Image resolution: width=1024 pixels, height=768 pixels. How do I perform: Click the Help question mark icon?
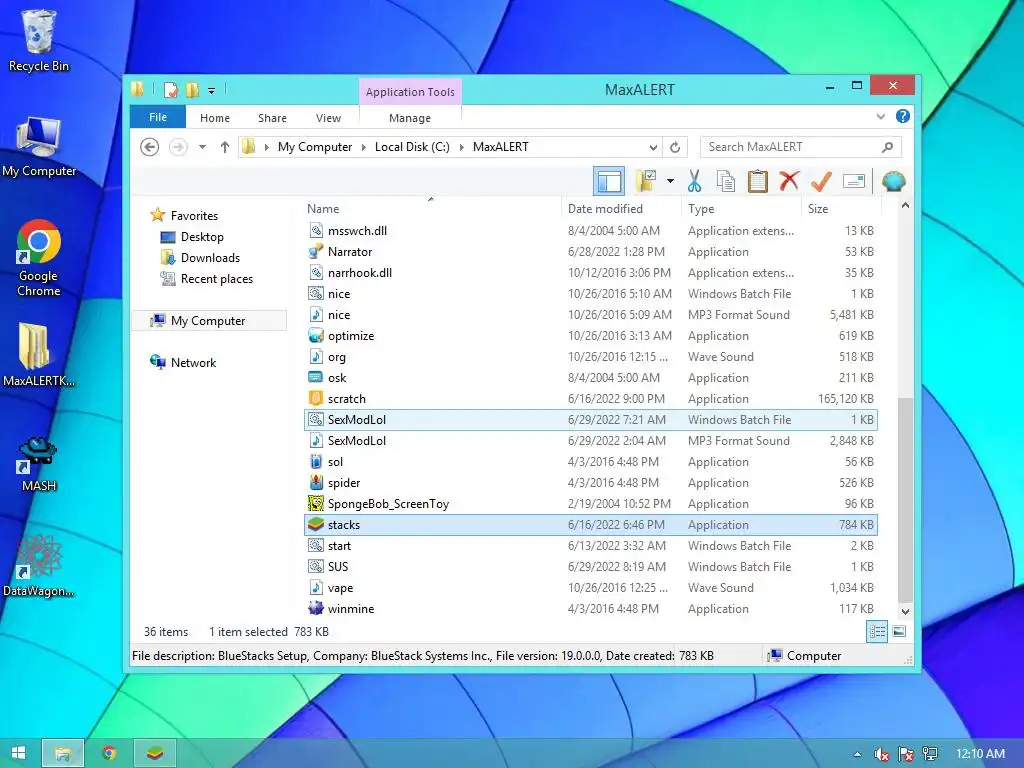coord(903,116)
